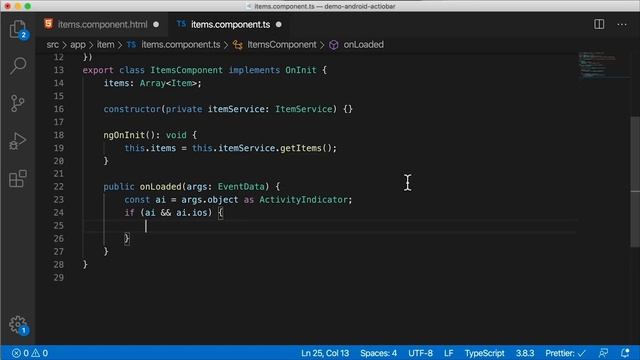
Task: Click the ActivityIndicator type on line 23
Action: (303, 200)
